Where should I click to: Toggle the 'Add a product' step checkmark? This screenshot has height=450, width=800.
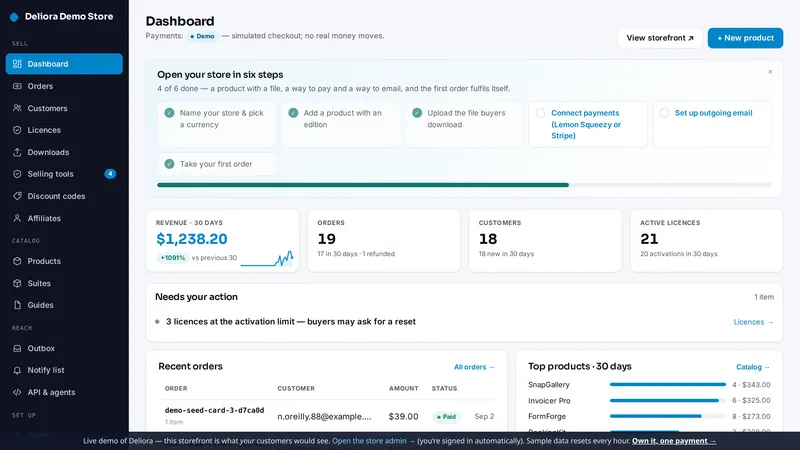coord(293,113)
